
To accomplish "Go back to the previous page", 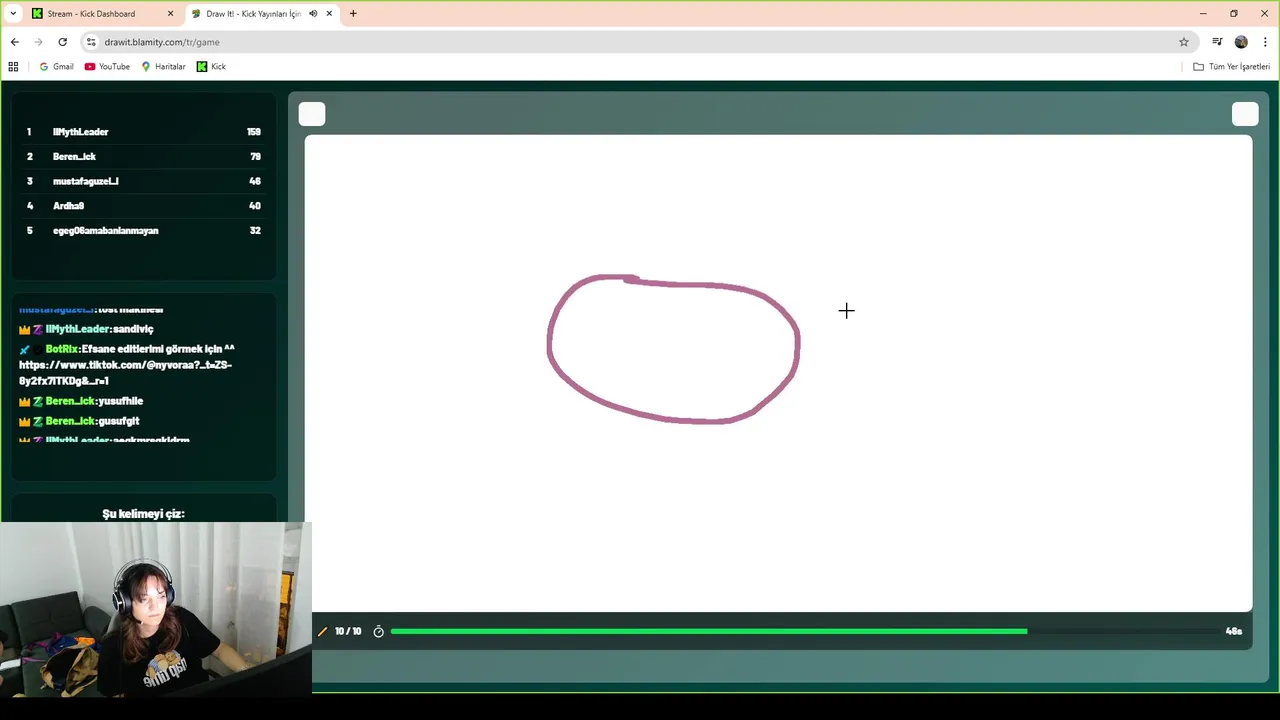I will [14, 42].
